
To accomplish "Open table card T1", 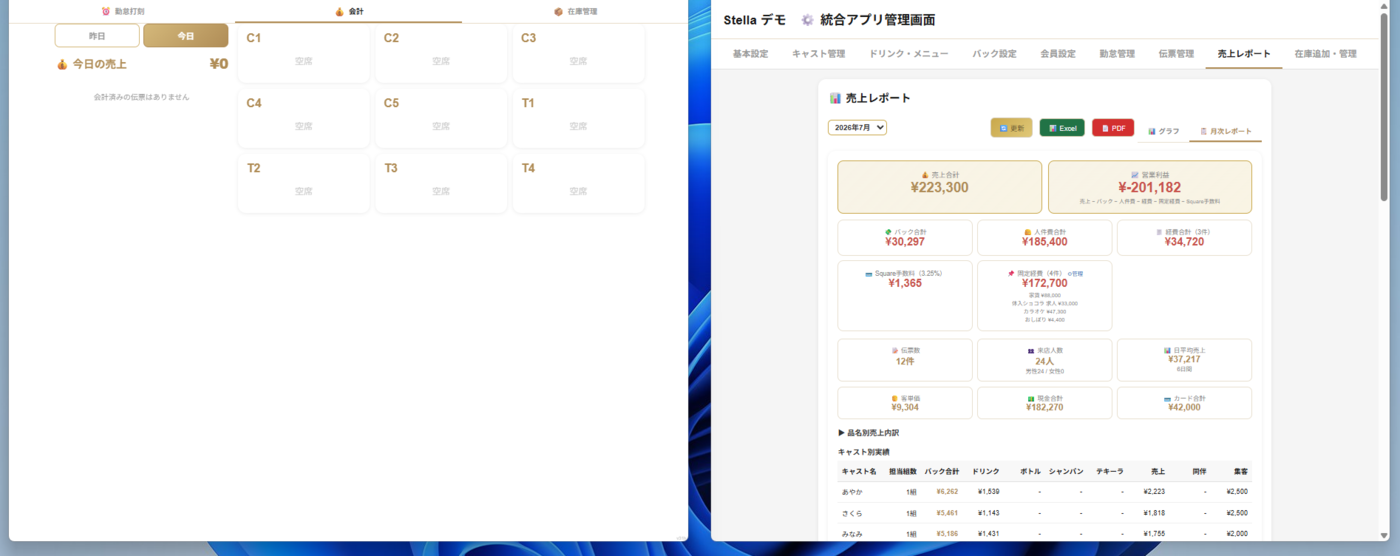I will pyautogui.click(x=578, y=118).
